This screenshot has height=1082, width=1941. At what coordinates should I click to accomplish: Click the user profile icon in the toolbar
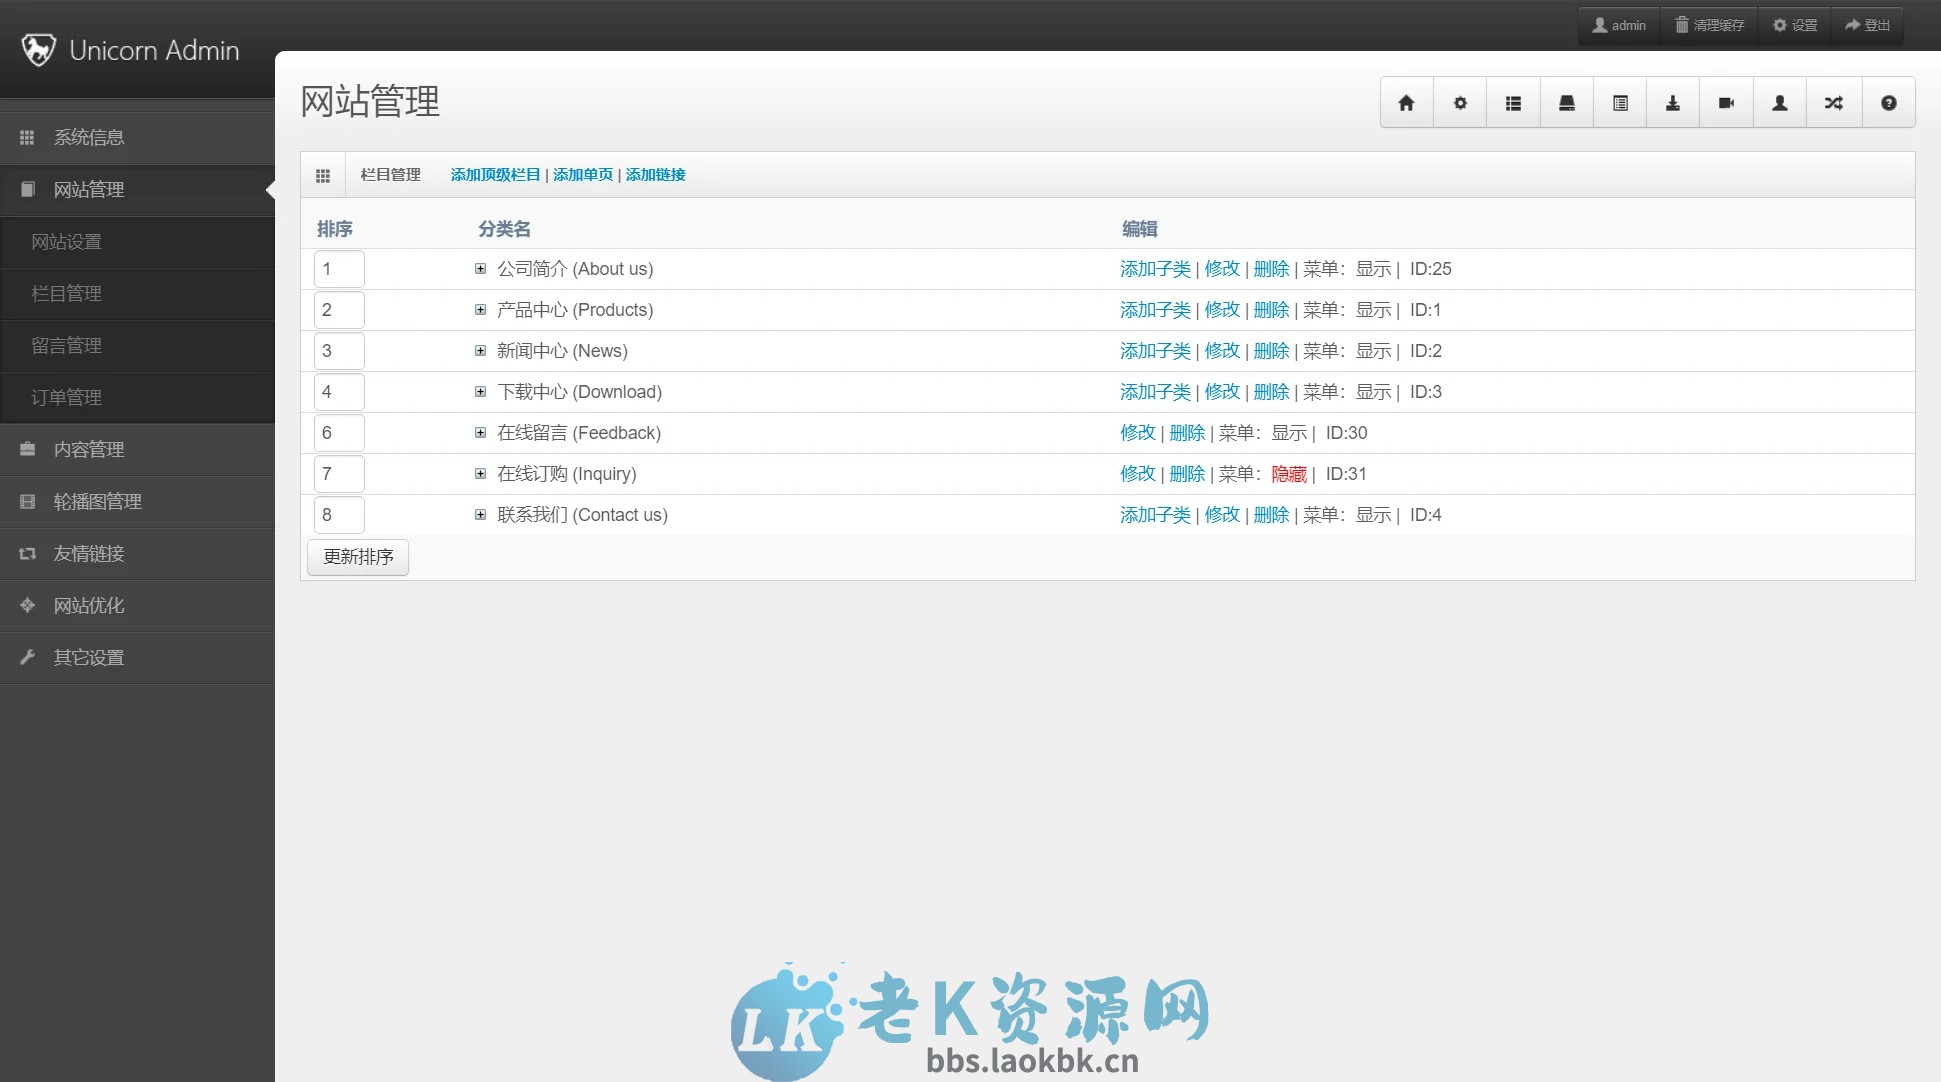pos(1779,102)
